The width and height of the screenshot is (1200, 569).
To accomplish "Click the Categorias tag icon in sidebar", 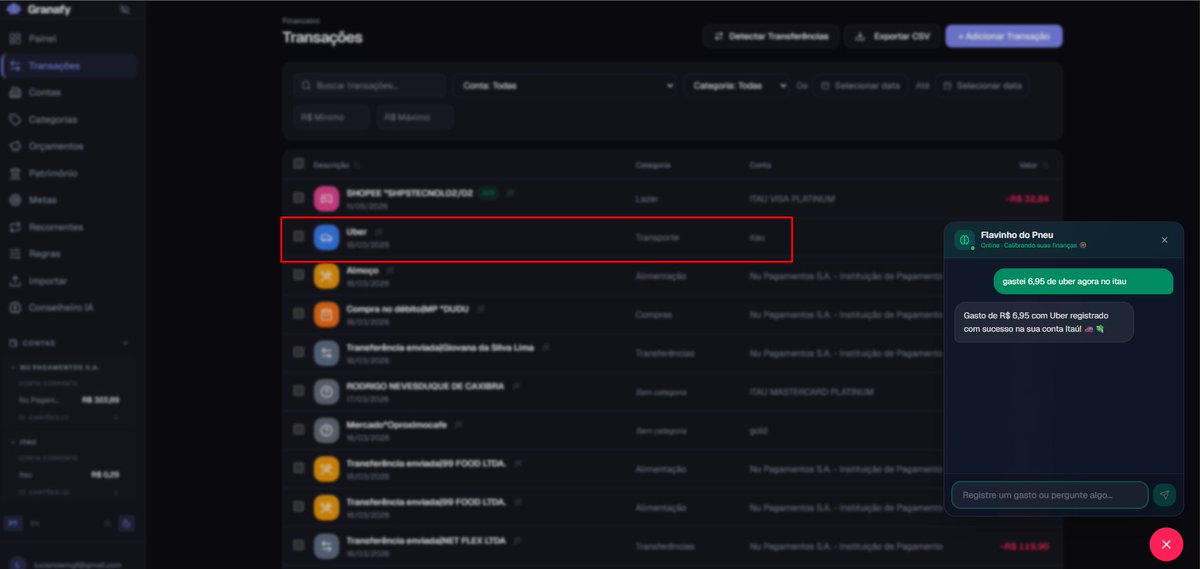I will (14, 120).
